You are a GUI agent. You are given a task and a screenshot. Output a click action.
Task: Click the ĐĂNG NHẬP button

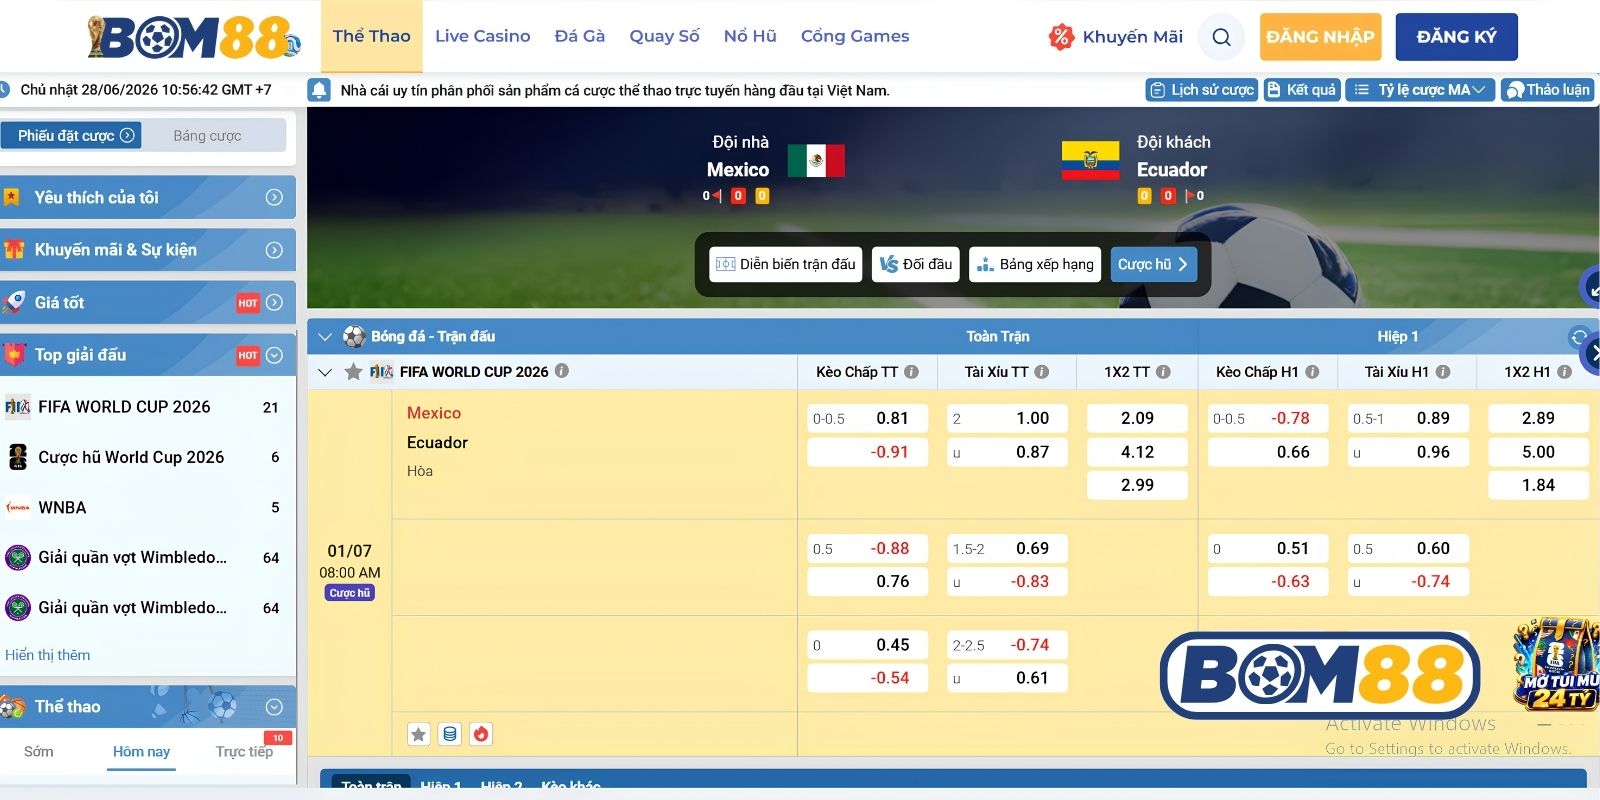1320,37
